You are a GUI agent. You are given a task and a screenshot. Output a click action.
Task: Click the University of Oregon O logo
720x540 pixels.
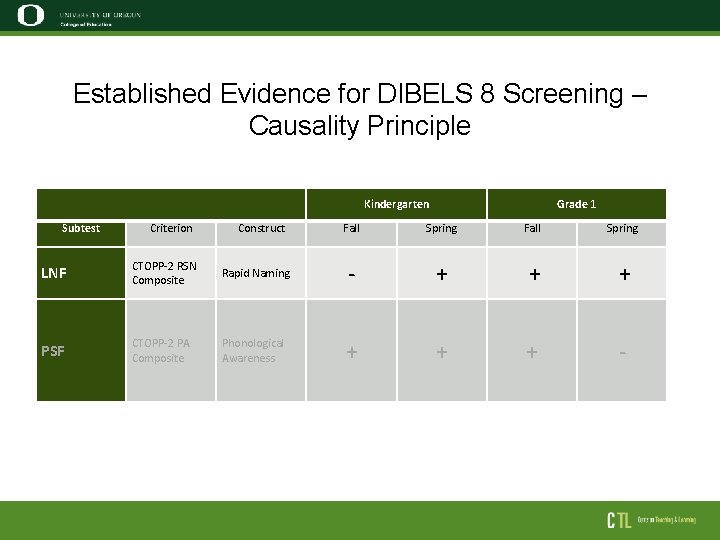pos(31,15)
